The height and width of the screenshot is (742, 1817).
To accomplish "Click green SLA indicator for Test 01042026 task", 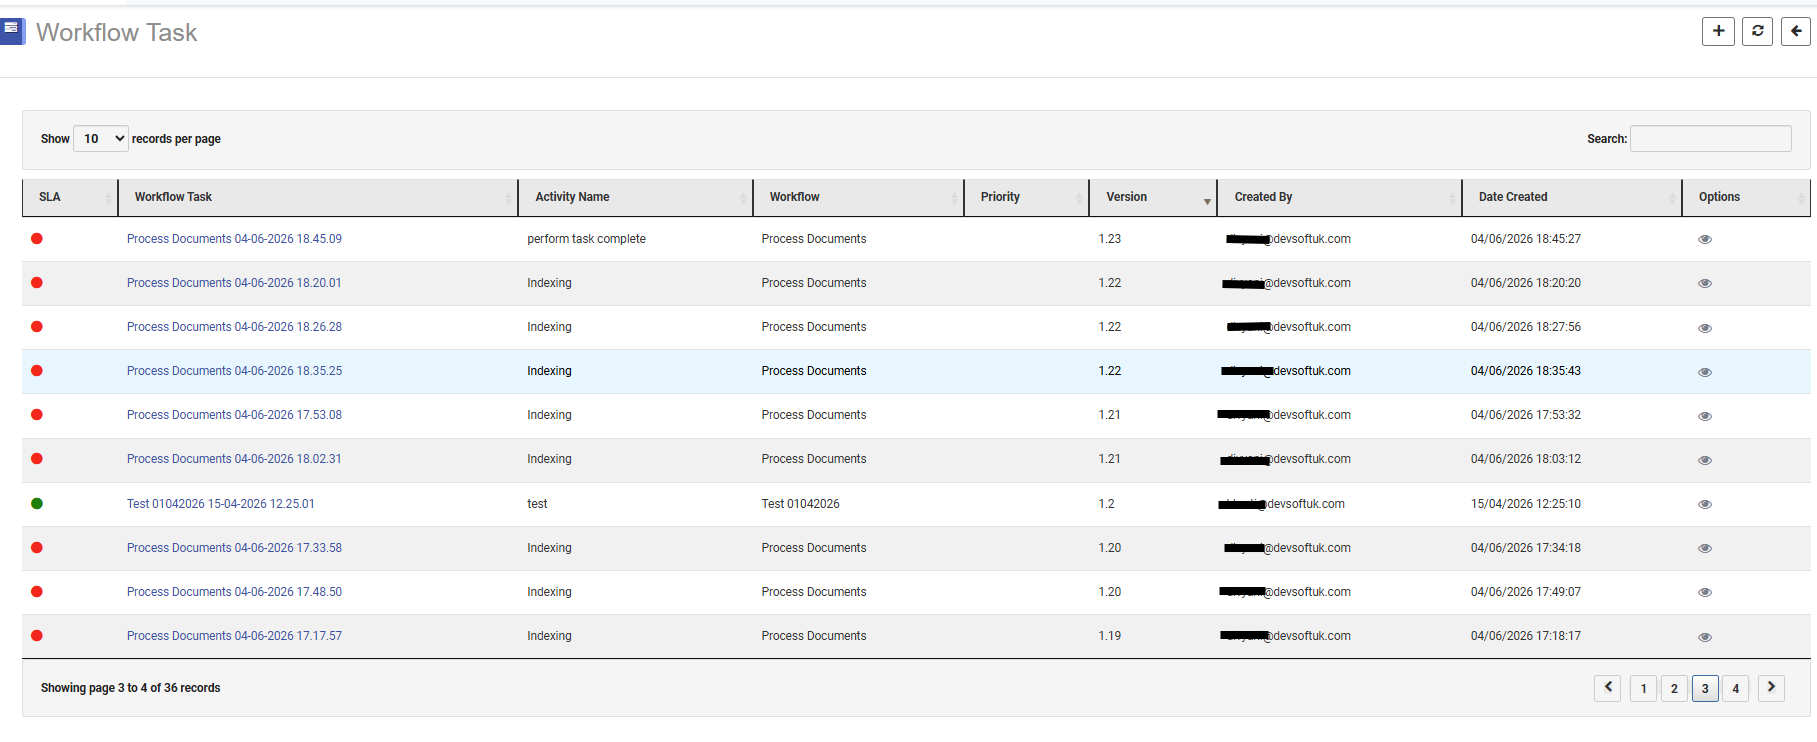I will tap(37, 503).
